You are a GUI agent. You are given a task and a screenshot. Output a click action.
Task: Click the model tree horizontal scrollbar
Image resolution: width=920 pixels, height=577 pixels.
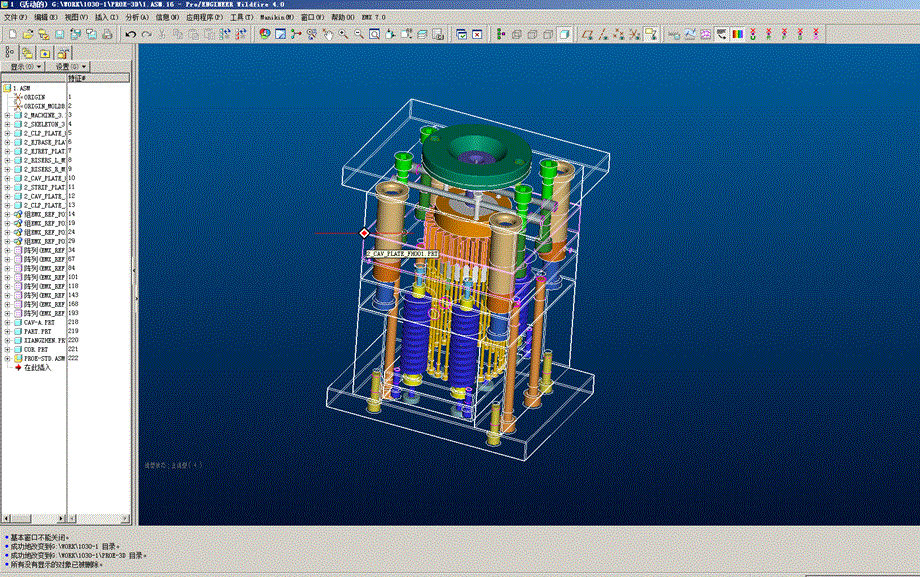(34, 519)
